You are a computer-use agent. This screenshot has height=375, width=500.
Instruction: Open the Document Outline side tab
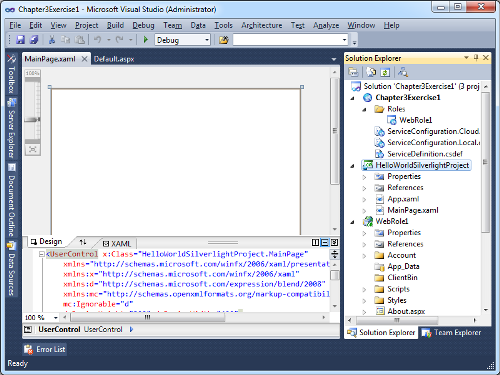[x=11, y=201]
